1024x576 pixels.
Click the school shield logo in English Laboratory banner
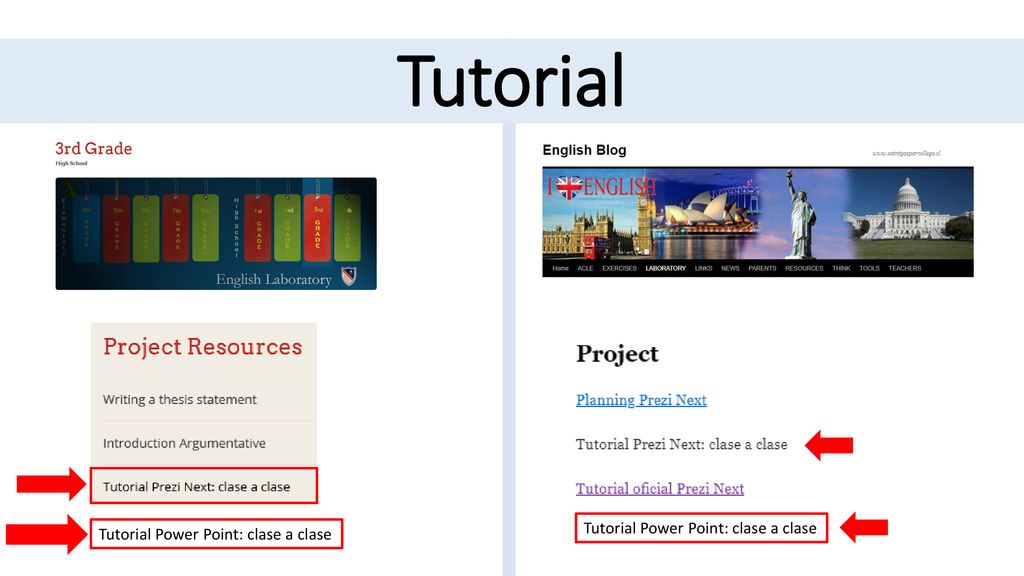click(x=349, y=276)
